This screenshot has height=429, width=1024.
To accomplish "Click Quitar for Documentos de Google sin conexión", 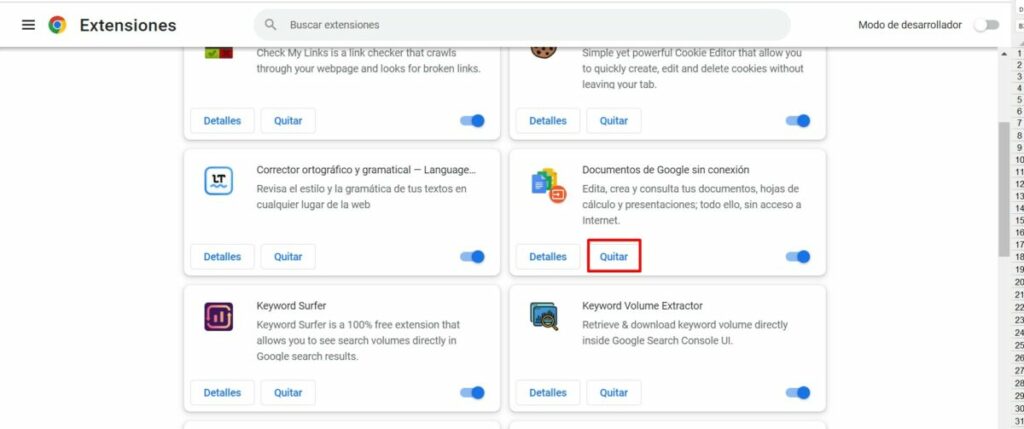I will point(614,257).
